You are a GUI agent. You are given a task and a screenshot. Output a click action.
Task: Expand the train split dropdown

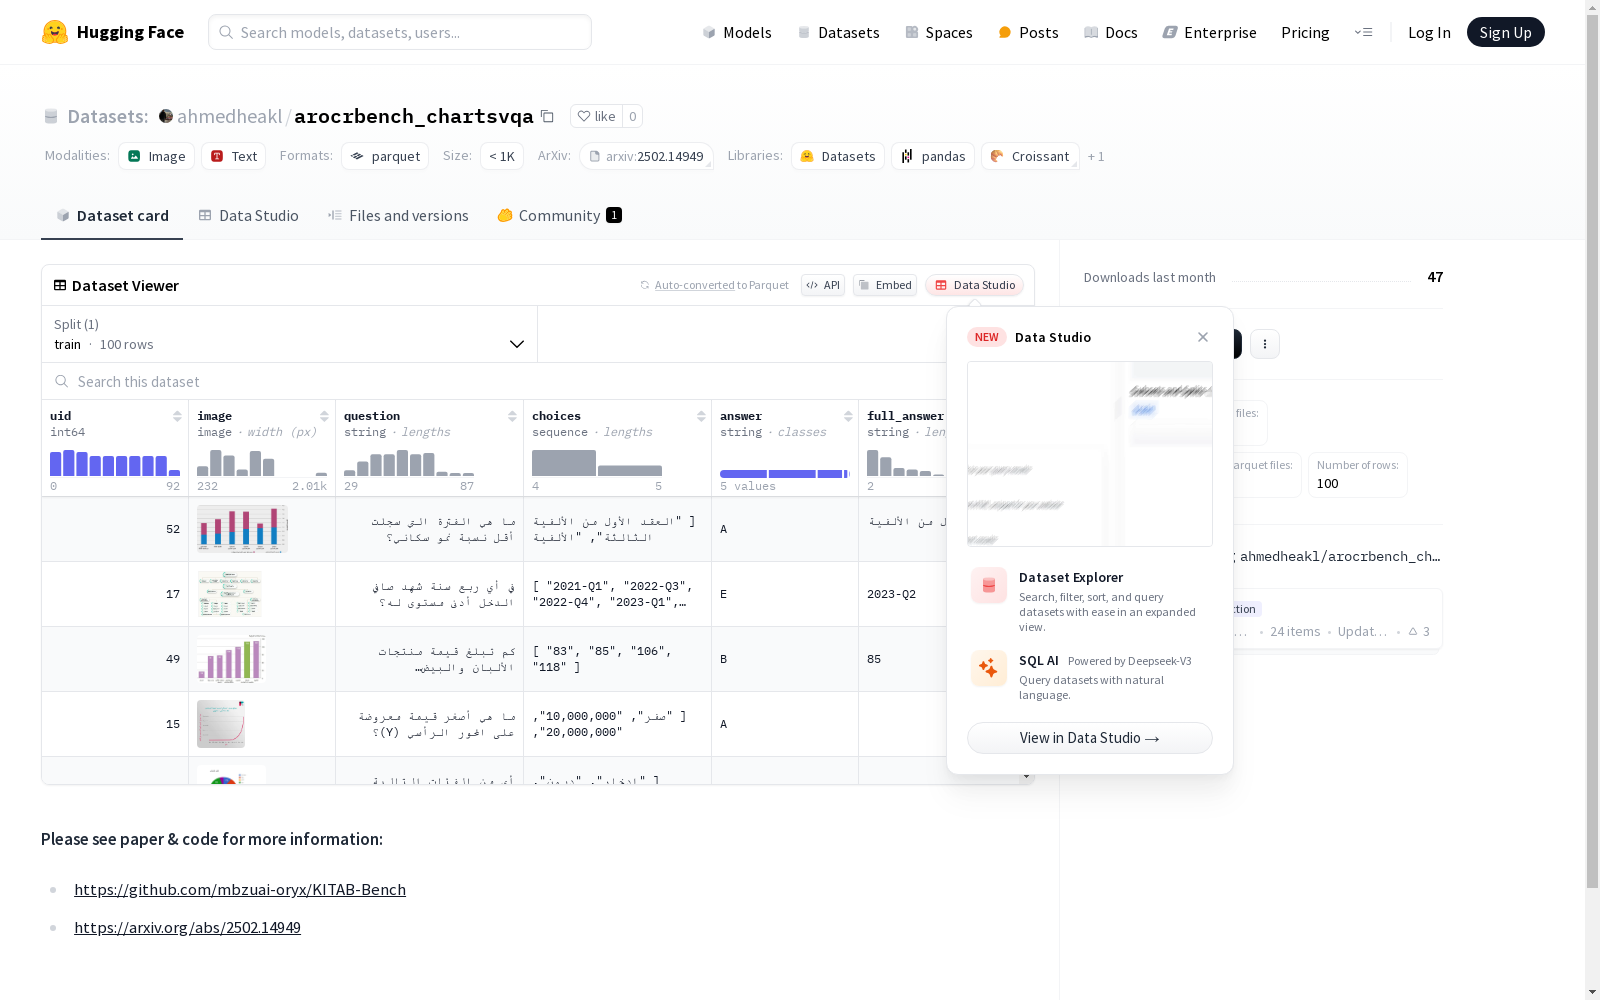pos(290,334)
